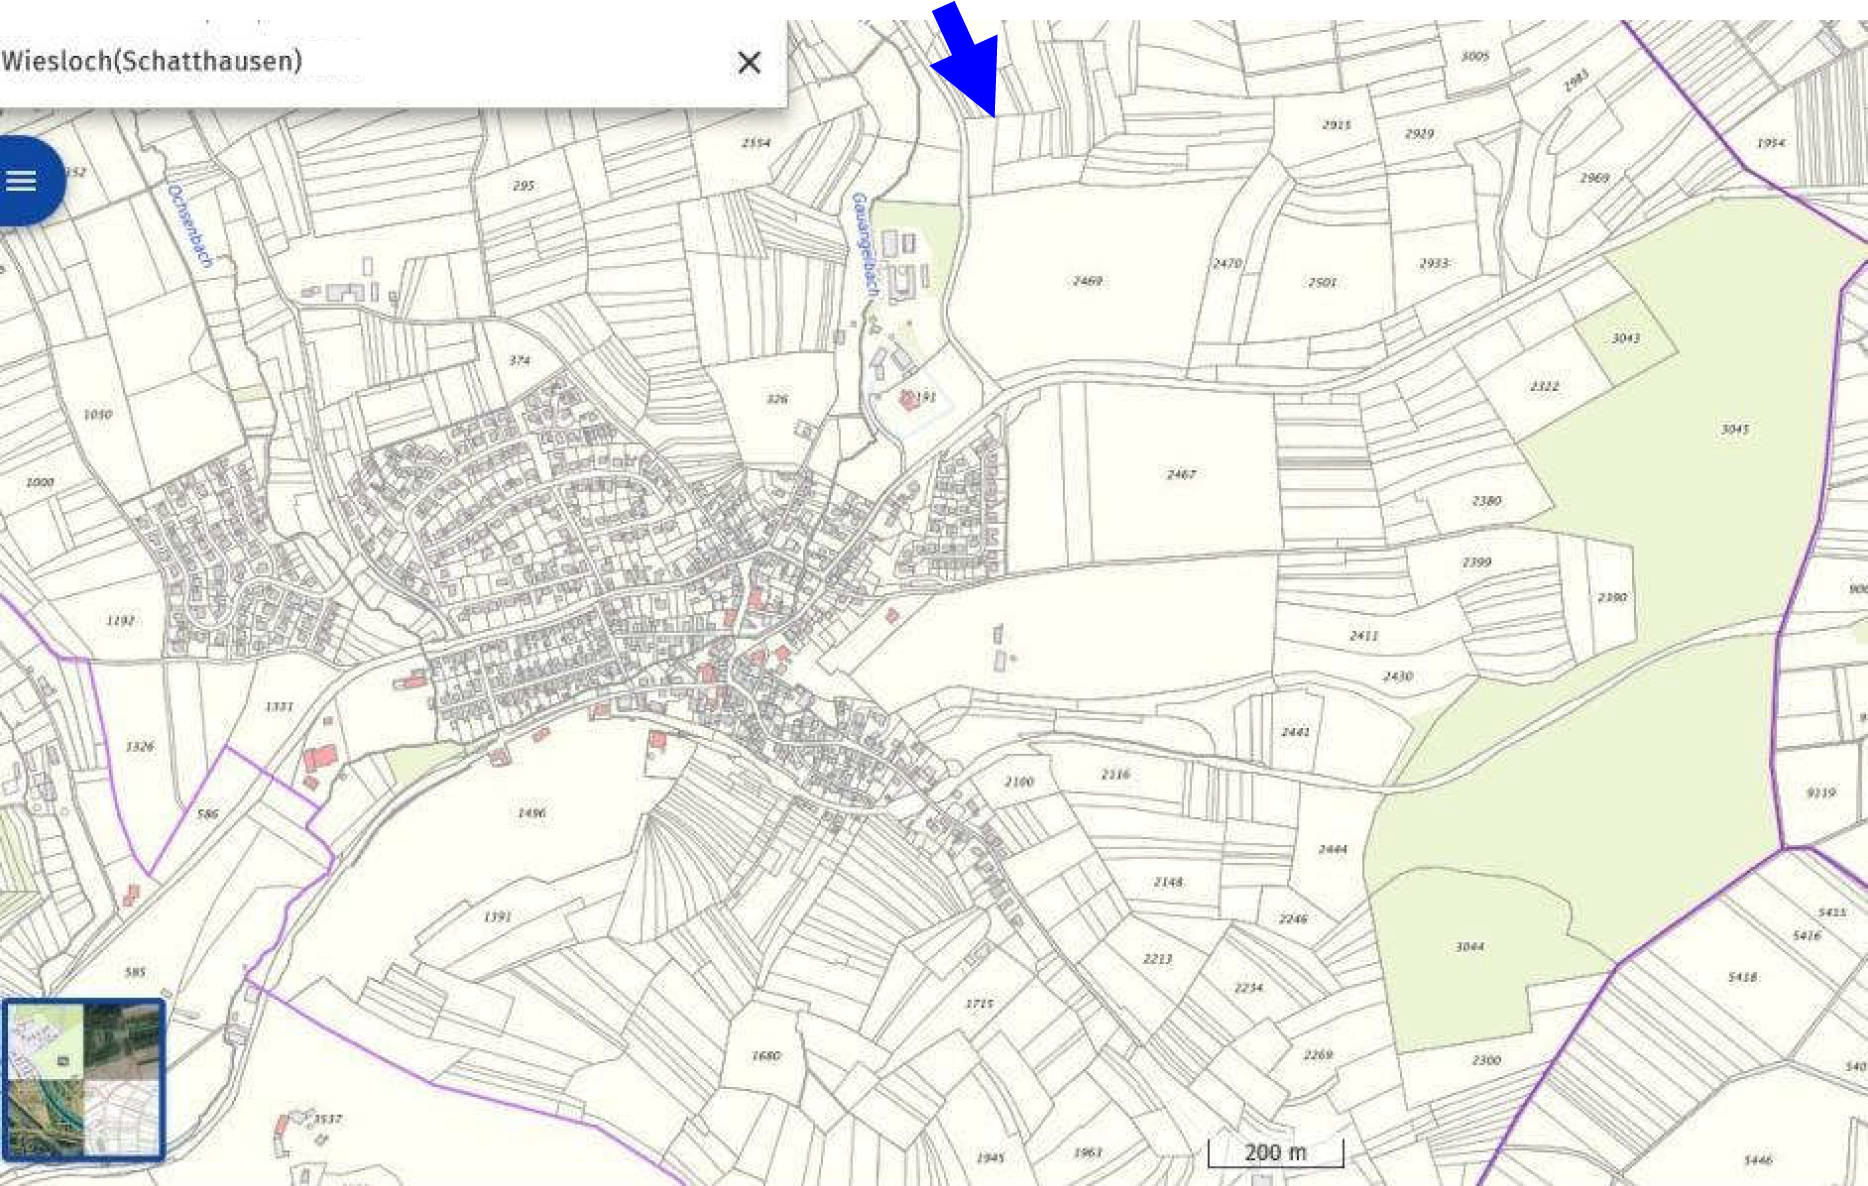Click parcel label 3044
Image resolution: width=1868 pixels, height=1186 pixels.
click(x=1469, y=946)
